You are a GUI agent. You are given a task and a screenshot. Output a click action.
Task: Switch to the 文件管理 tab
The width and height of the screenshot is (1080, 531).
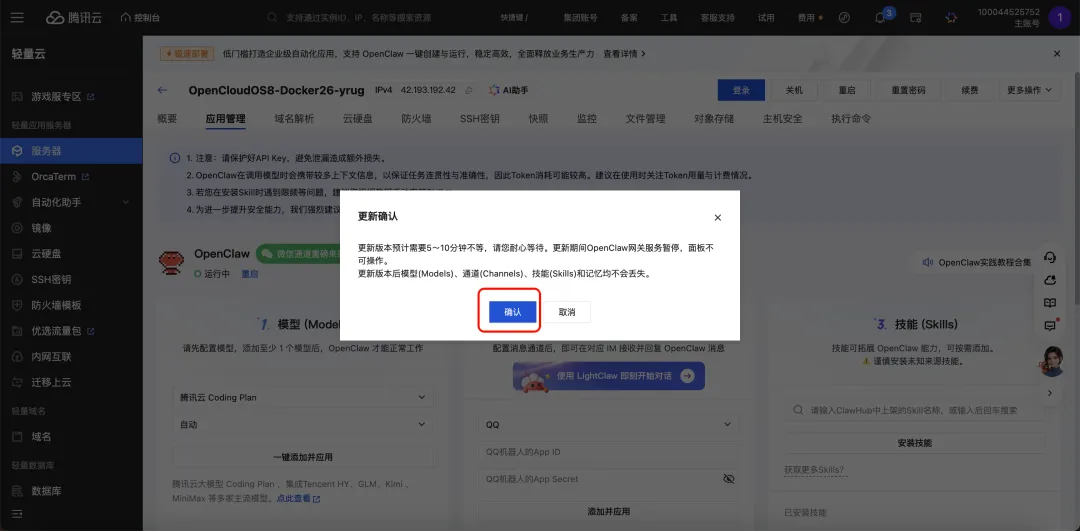click(645, 118)
